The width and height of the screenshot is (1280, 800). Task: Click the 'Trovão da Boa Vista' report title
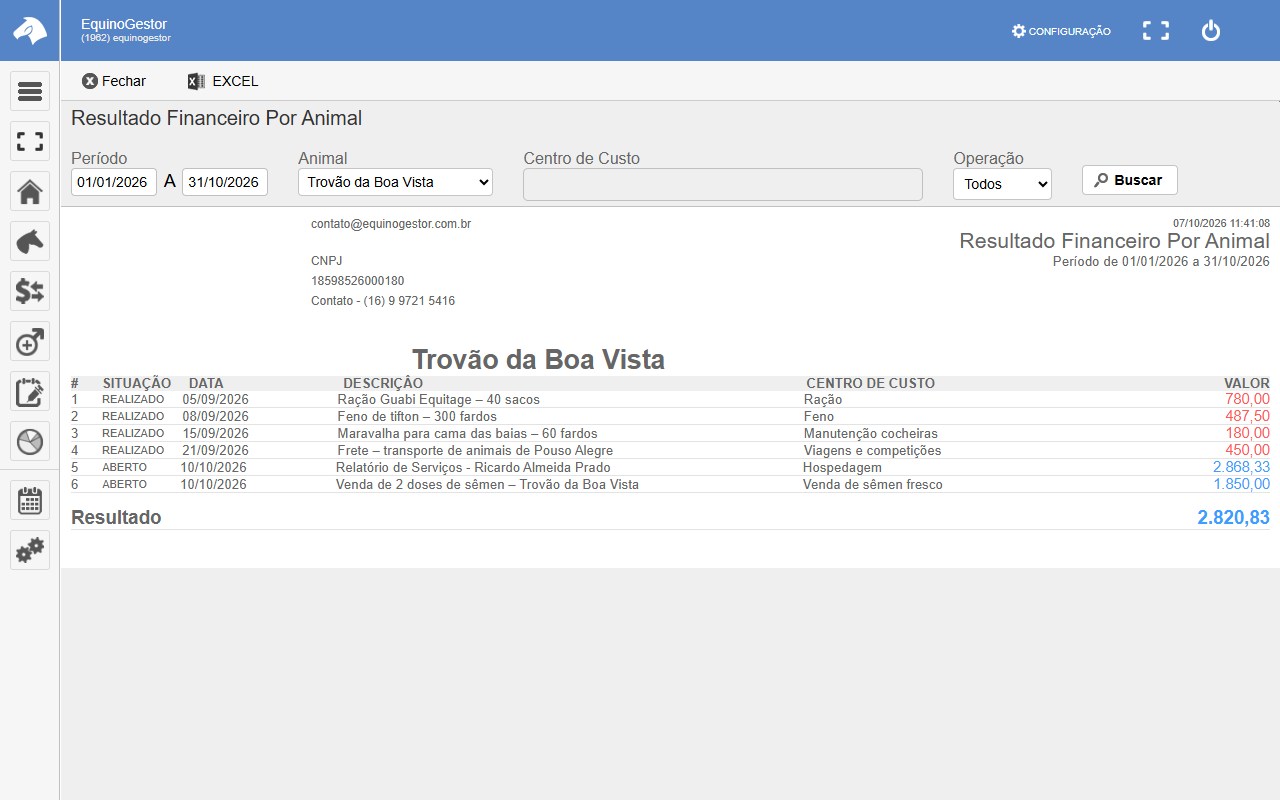(538, 359)
